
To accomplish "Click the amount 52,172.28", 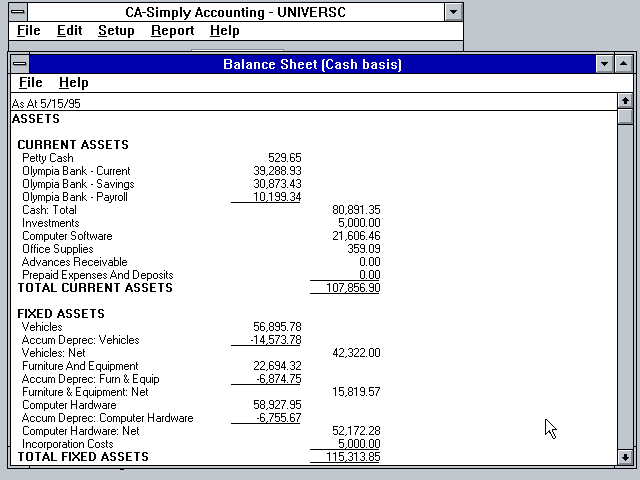I will 356,431.
